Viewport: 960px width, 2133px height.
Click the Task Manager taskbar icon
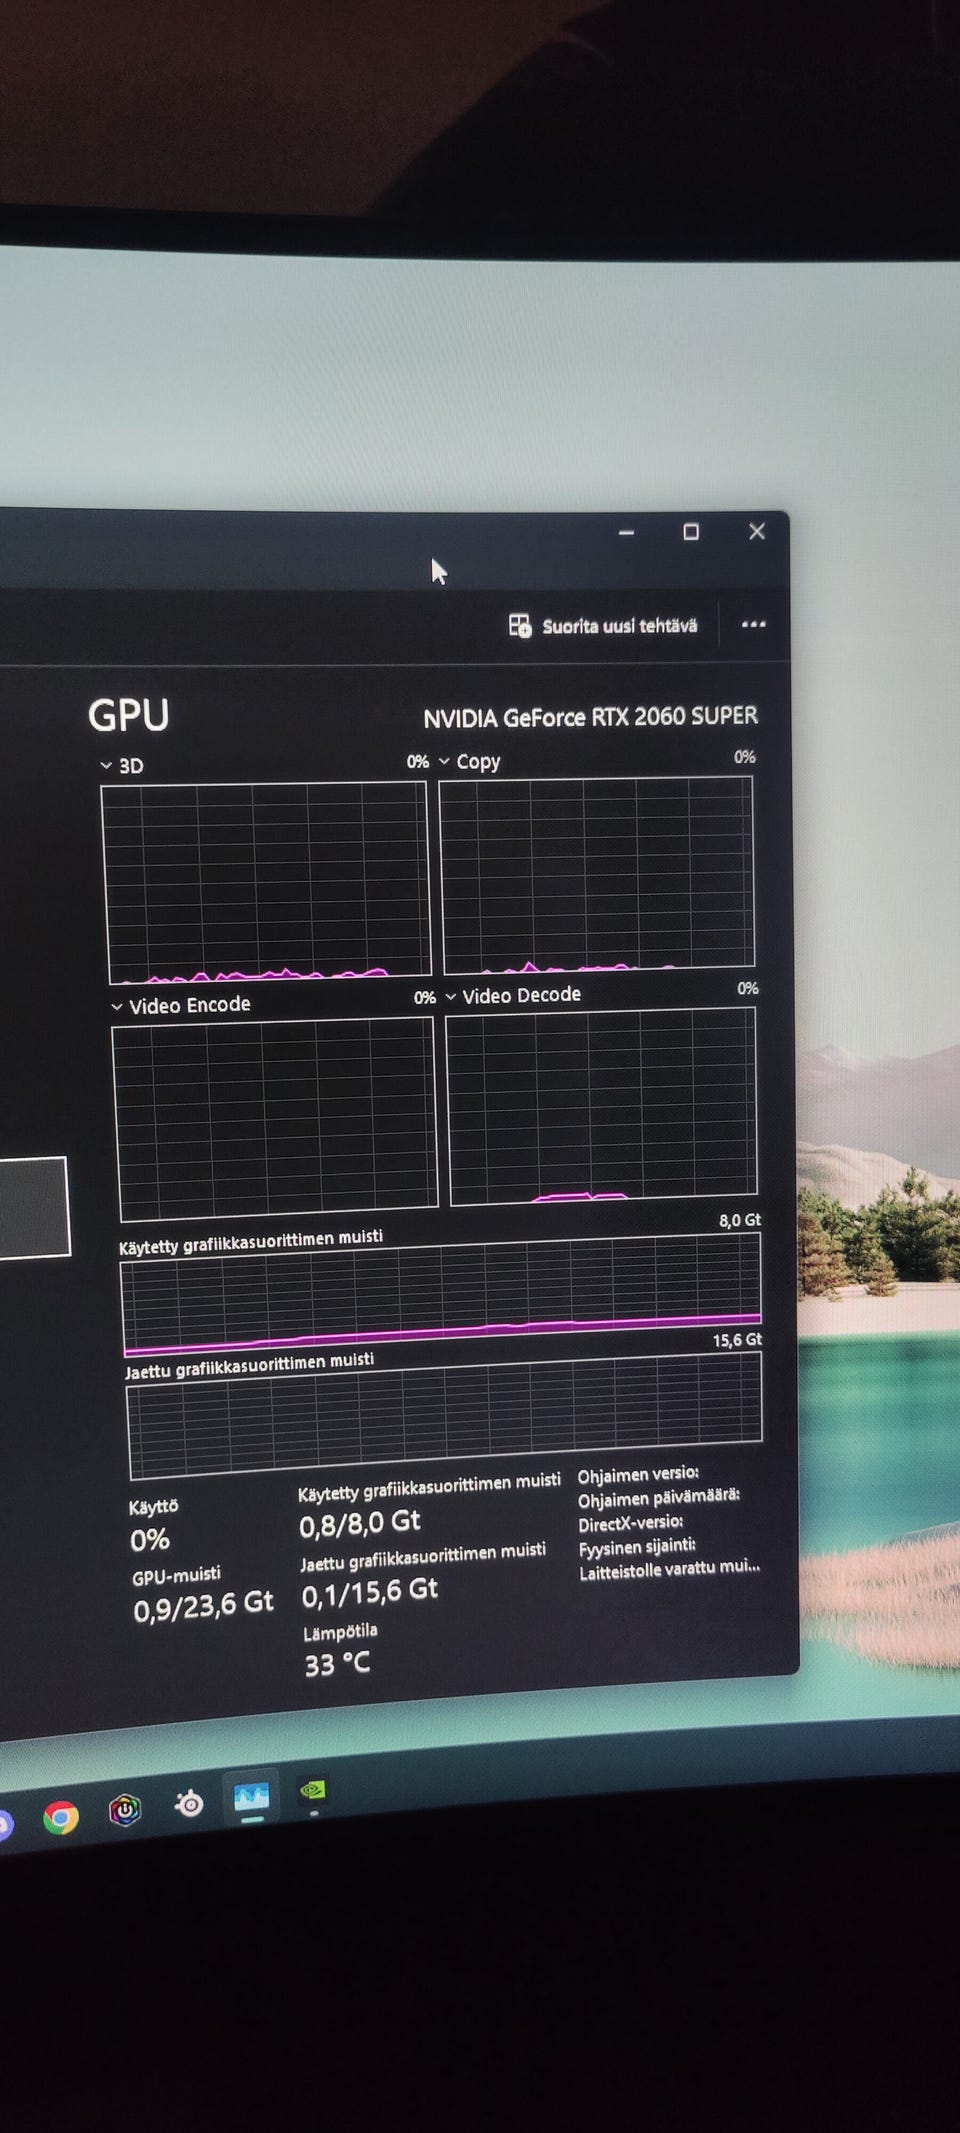(x=251, y=1797)
